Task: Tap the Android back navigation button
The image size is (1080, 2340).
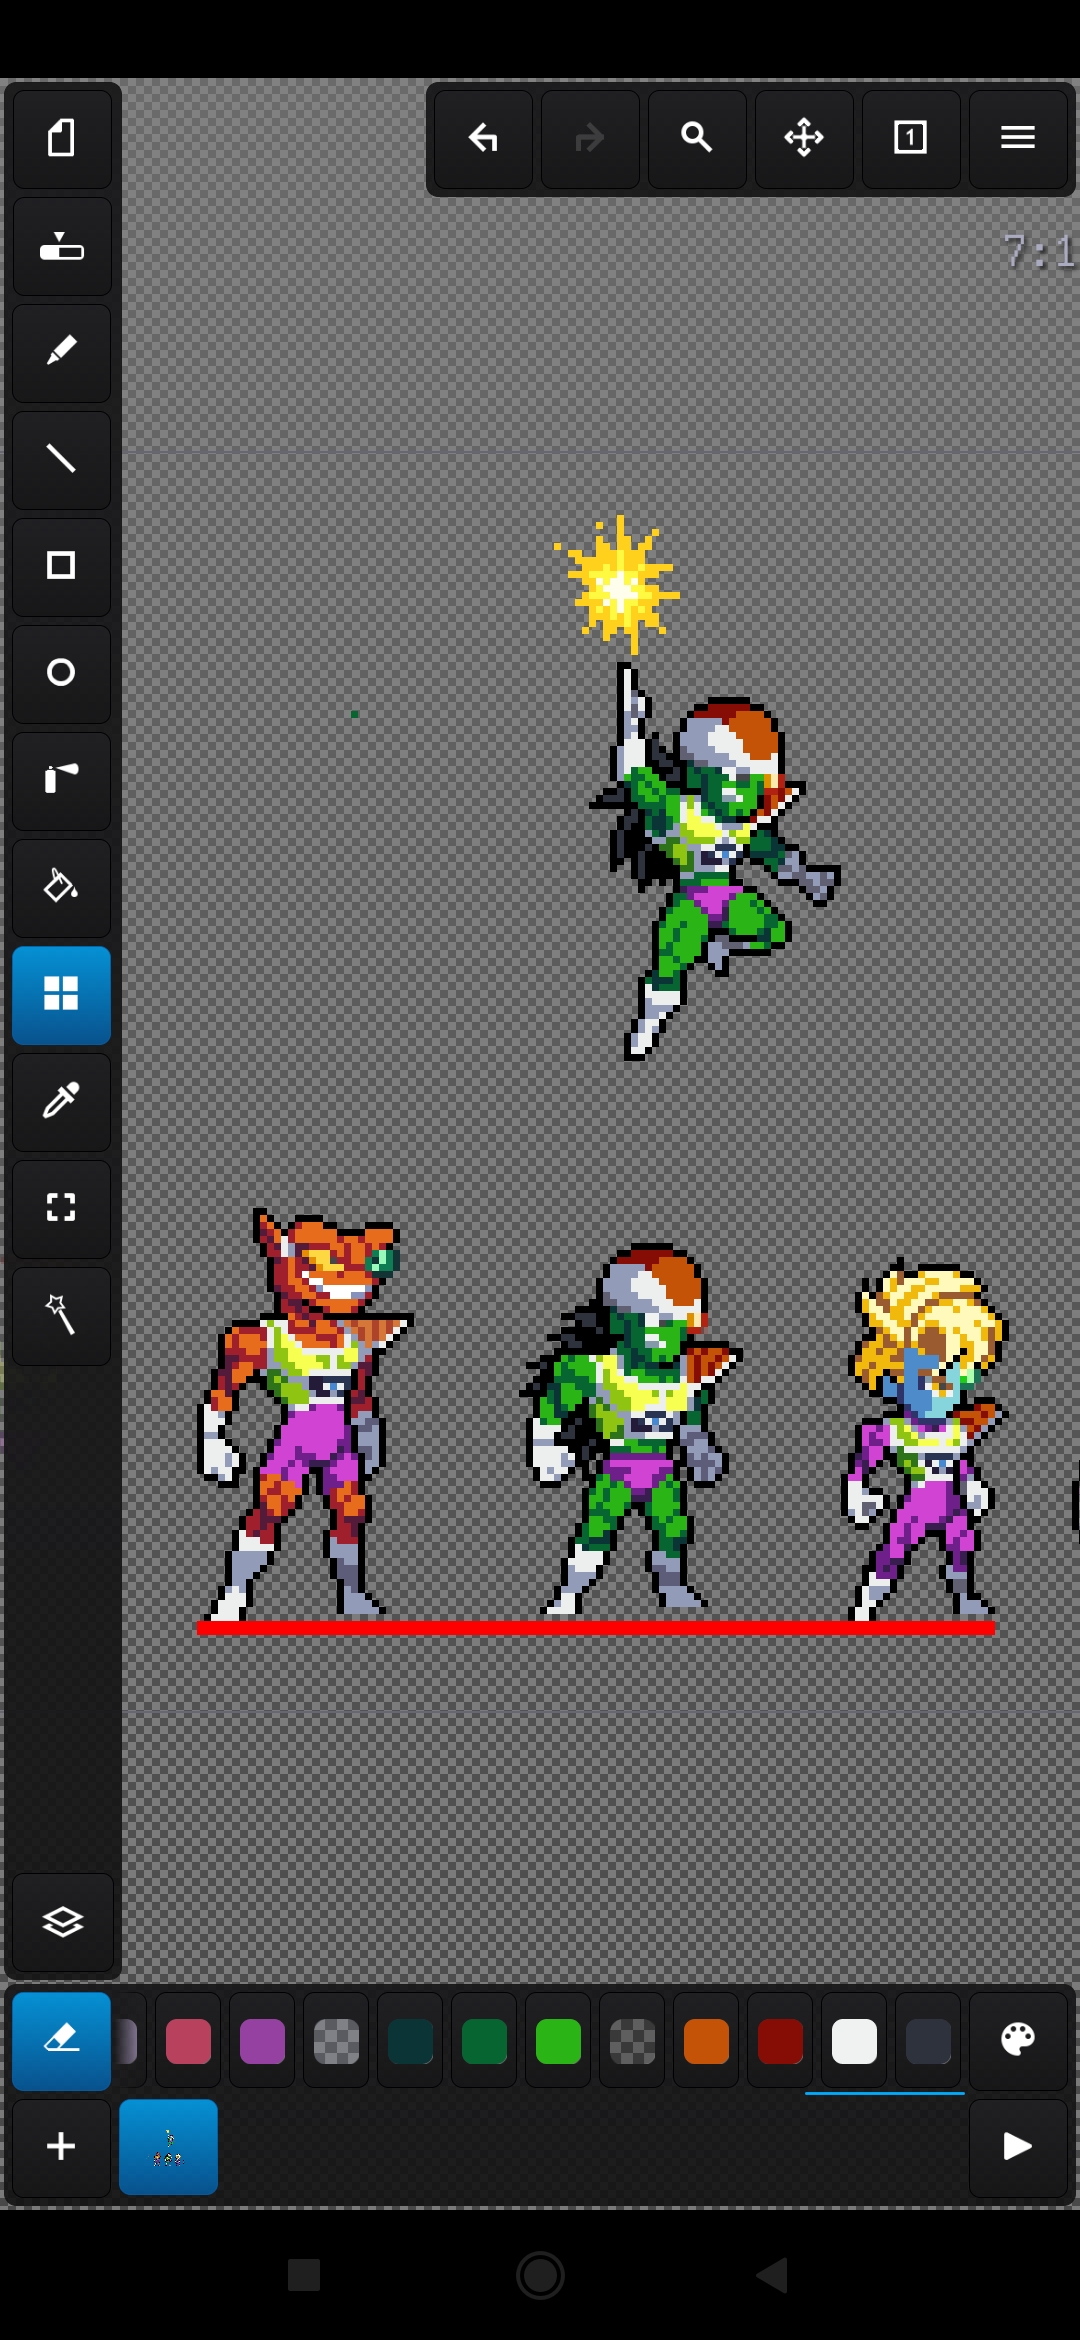Action: tap(772, 2275)
